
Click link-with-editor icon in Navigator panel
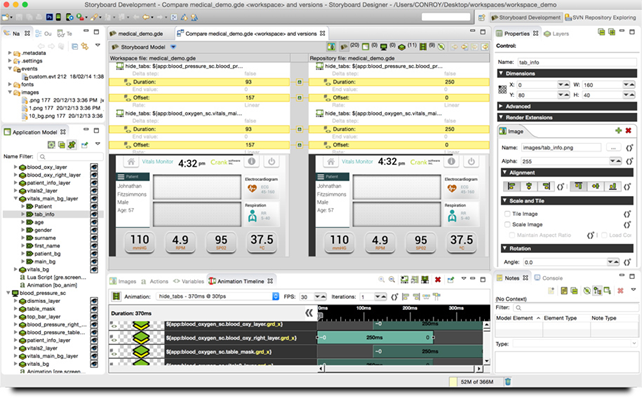click(x=85, y=46)
